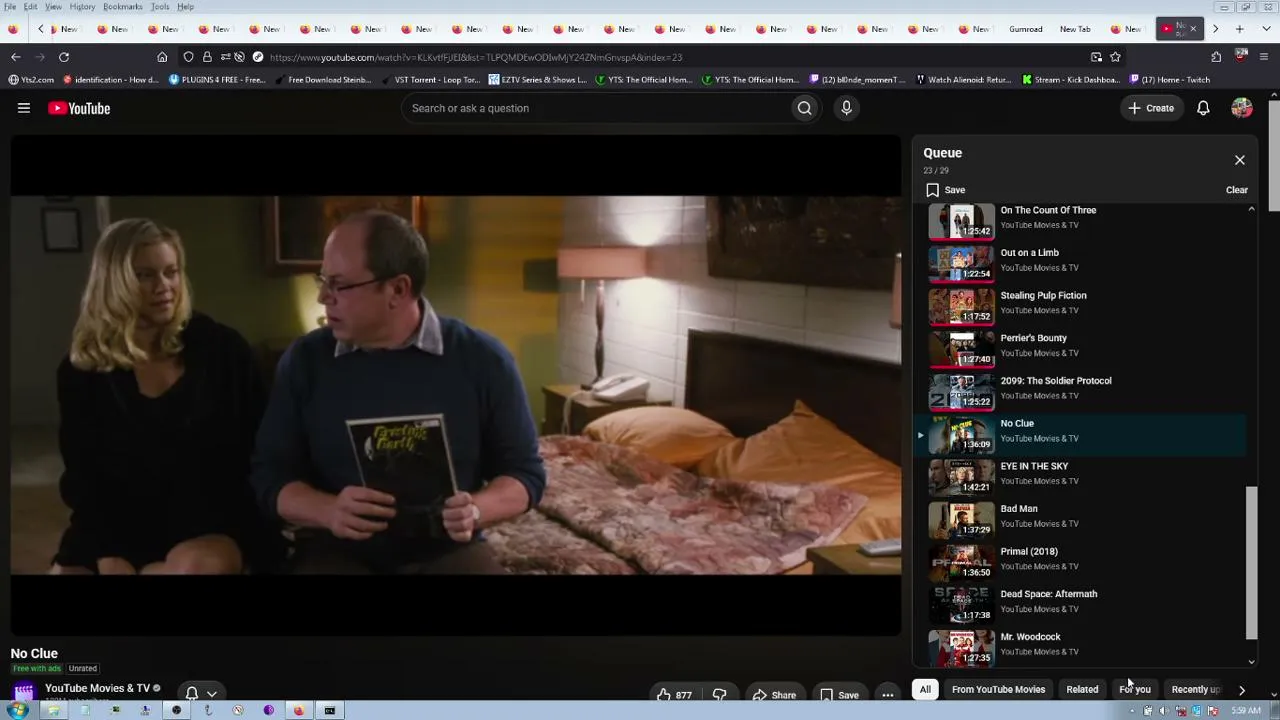Play Out on a Limb from queue
1280x720 pixels.
(x=1080, y=264)
